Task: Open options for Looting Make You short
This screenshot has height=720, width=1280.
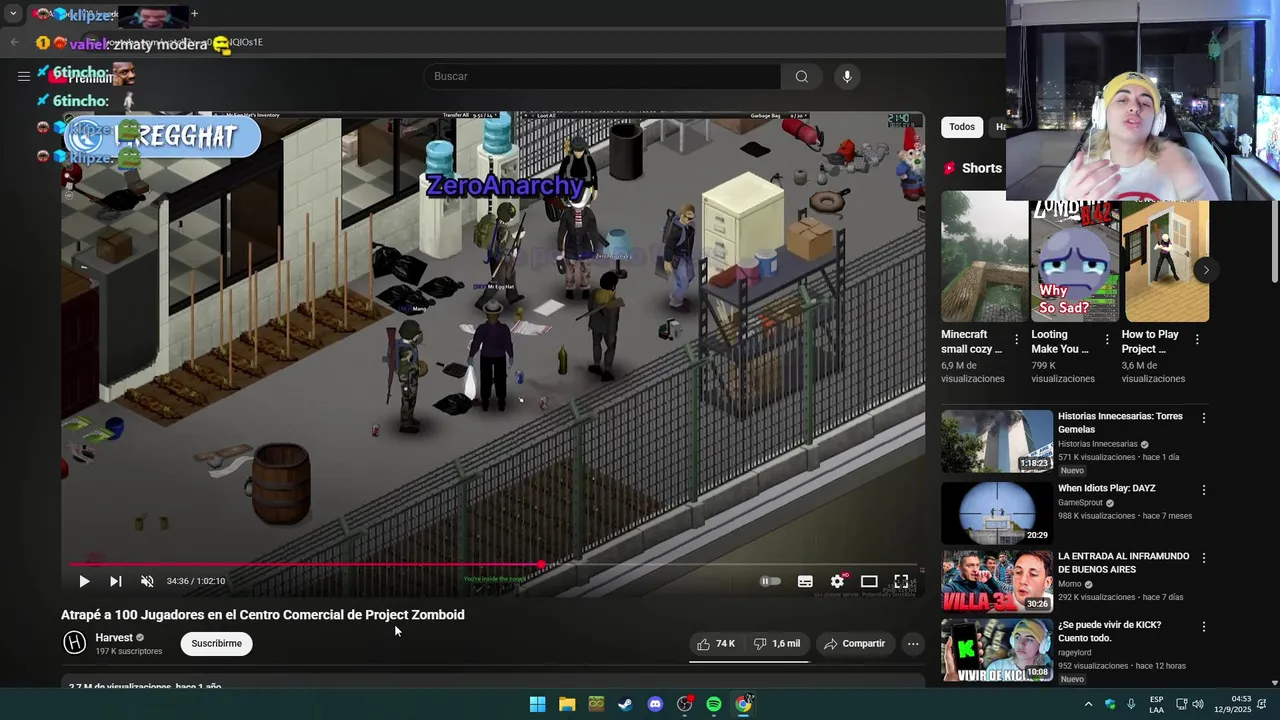Action: pos(1107,340)
